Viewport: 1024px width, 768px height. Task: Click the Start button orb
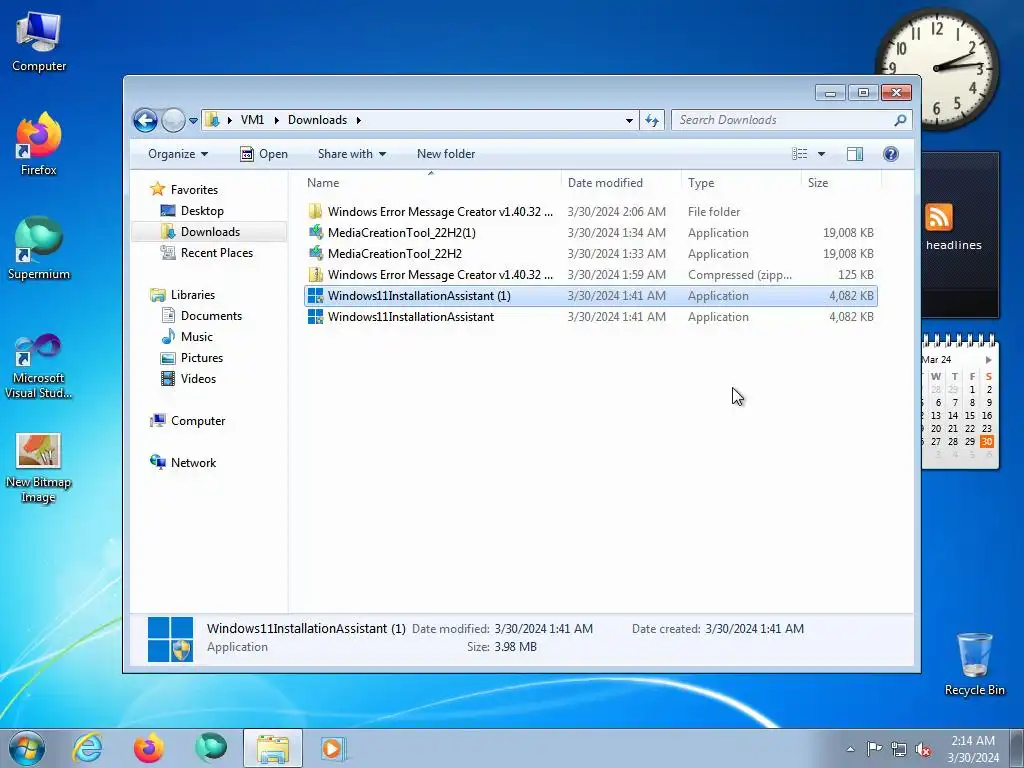pos(27,748)
